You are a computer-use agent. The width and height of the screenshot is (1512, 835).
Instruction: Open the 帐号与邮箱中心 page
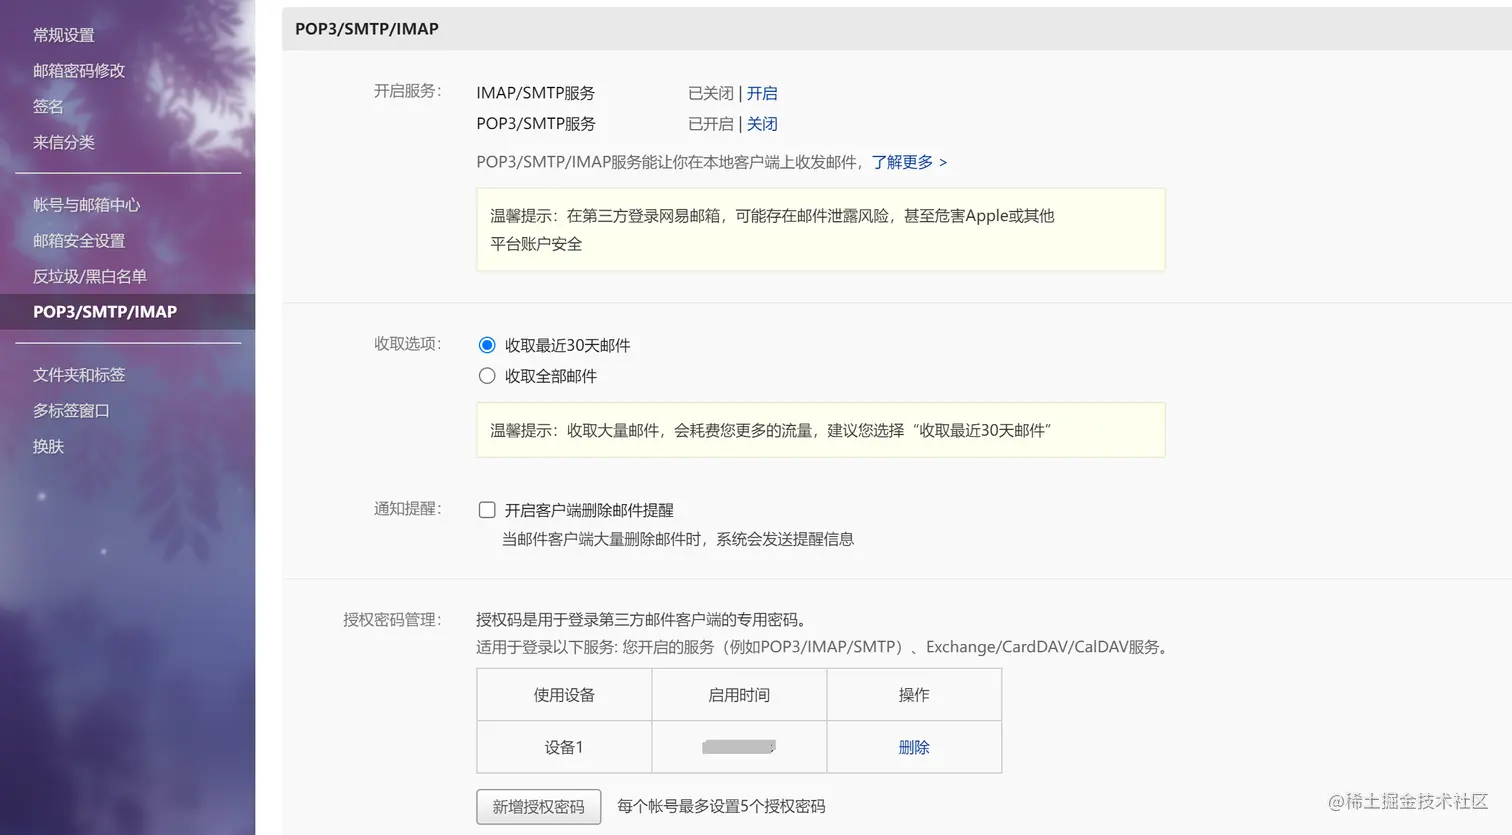tap(86, 204)
